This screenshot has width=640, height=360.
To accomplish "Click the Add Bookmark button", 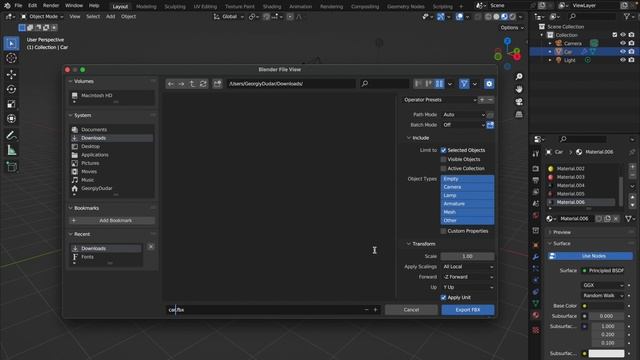I will tap(112, 220).
